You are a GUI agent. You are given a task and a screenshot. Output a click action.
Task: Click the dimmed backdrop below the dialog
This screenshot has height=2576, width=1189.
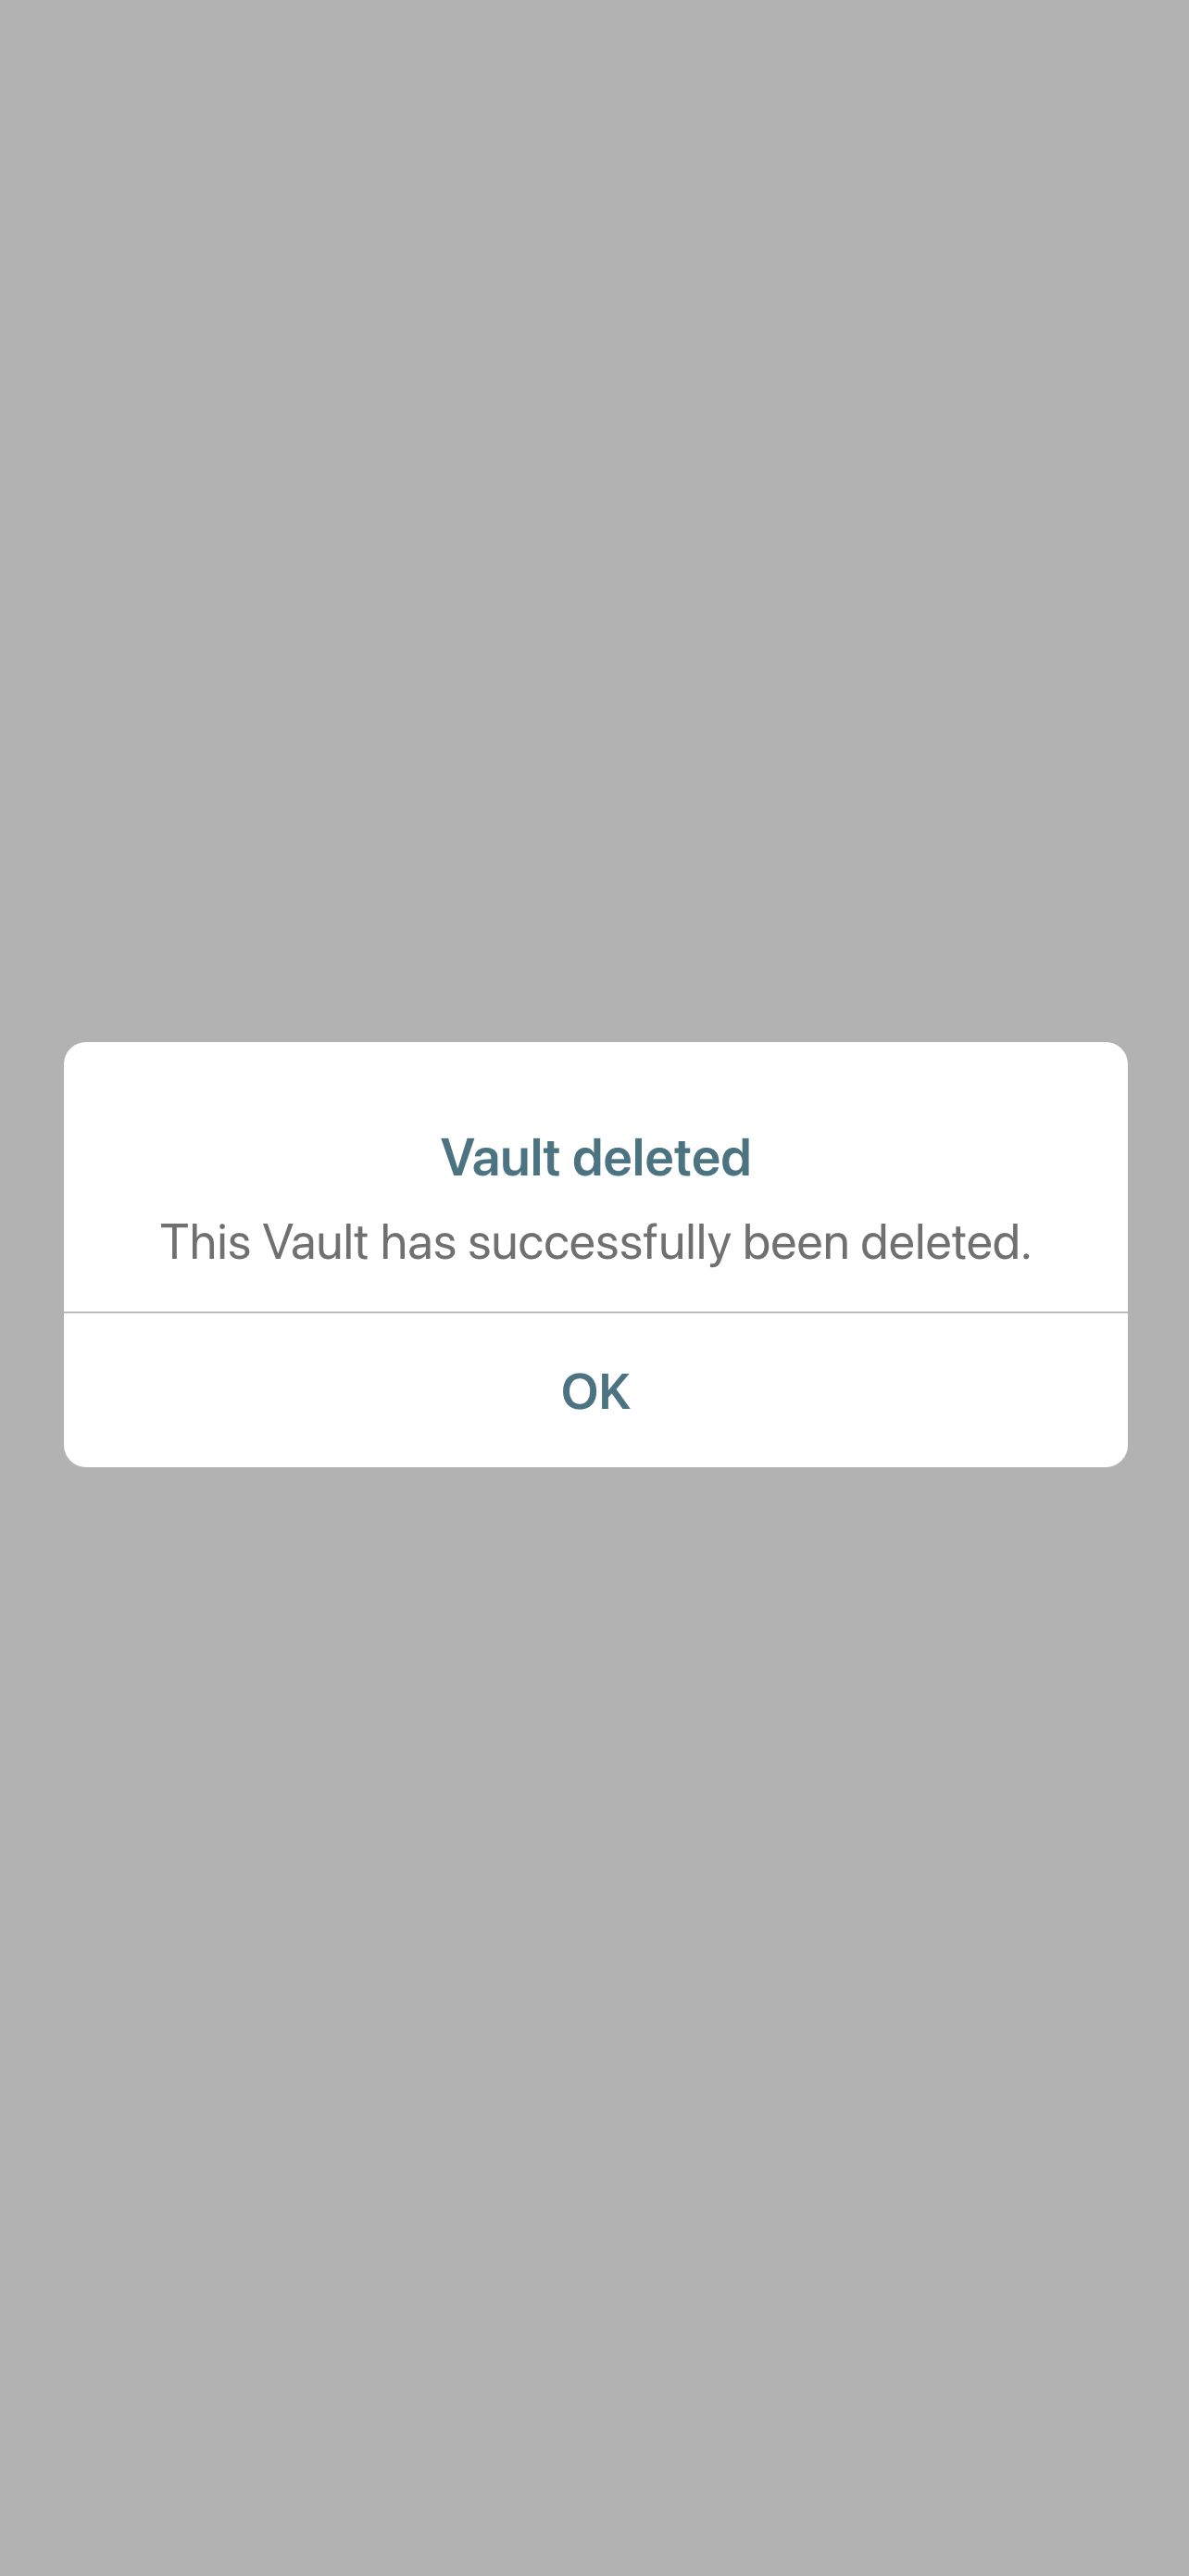(x=594, y=2020)
